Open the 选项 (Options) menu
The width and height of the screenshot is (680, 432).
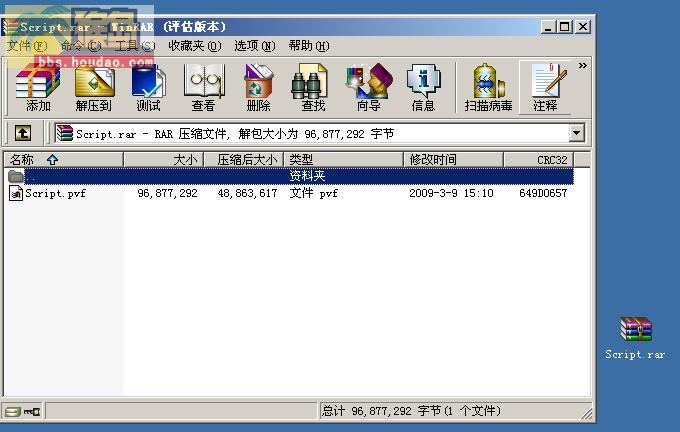tap(255, 46)
